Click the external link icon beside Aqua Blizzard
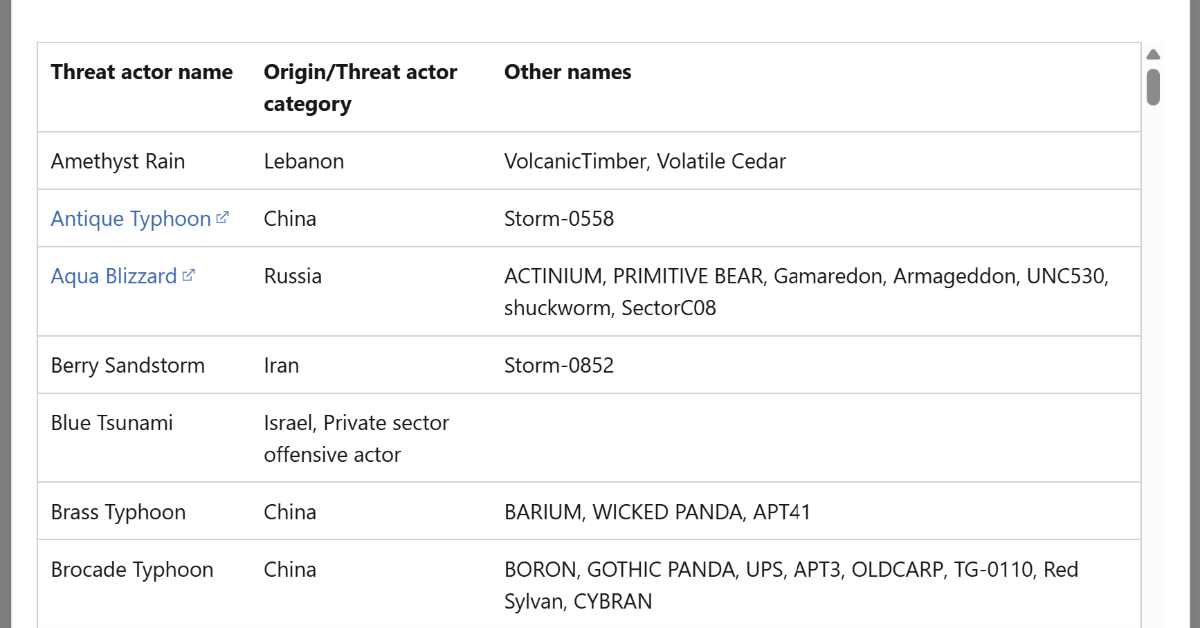The height and width of the screenshot is (628, 1200). click(189, 275)
